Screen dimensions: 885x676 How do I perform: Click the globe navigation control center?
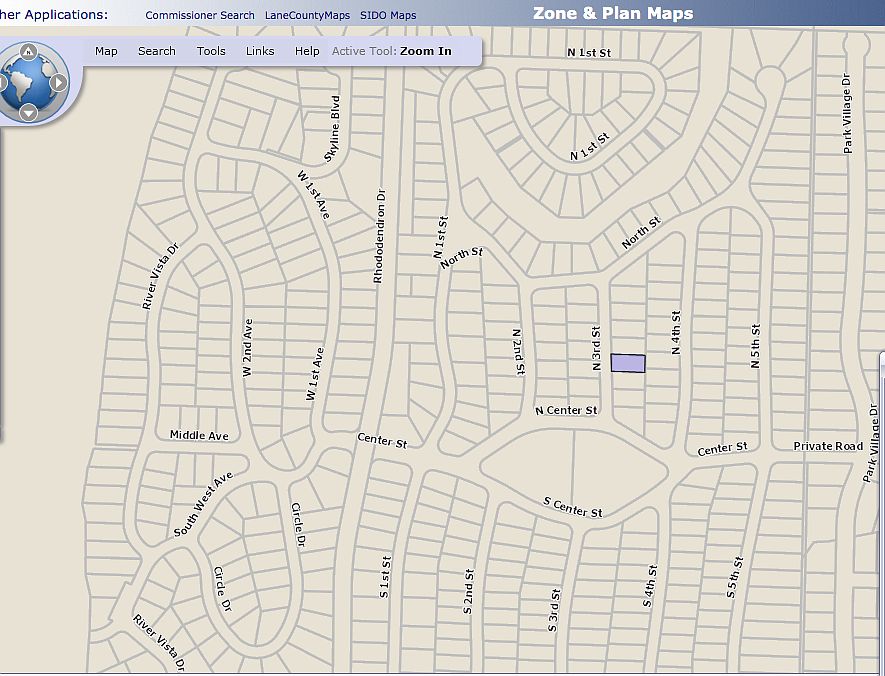pyautogui.click(x=29, y=84)
